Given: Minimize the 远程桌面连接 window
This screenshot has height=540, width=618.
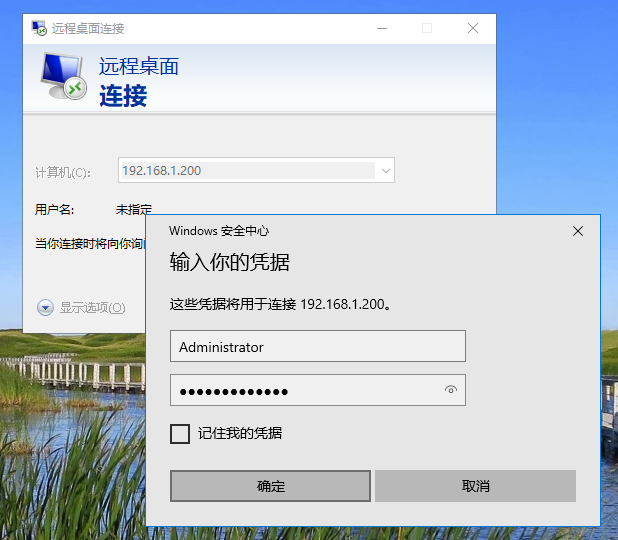Looking at the screenshot, I should (x=381, y=28).
